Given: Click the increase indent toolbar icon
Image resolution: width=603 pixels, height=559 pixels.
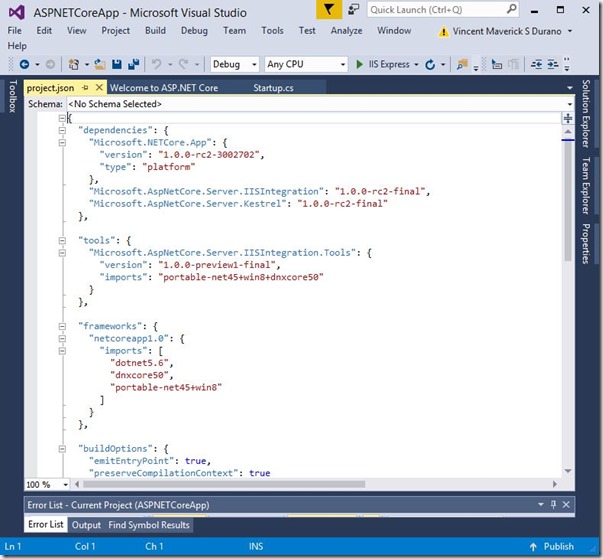Looking at the screenshot, I should [553, 64].
